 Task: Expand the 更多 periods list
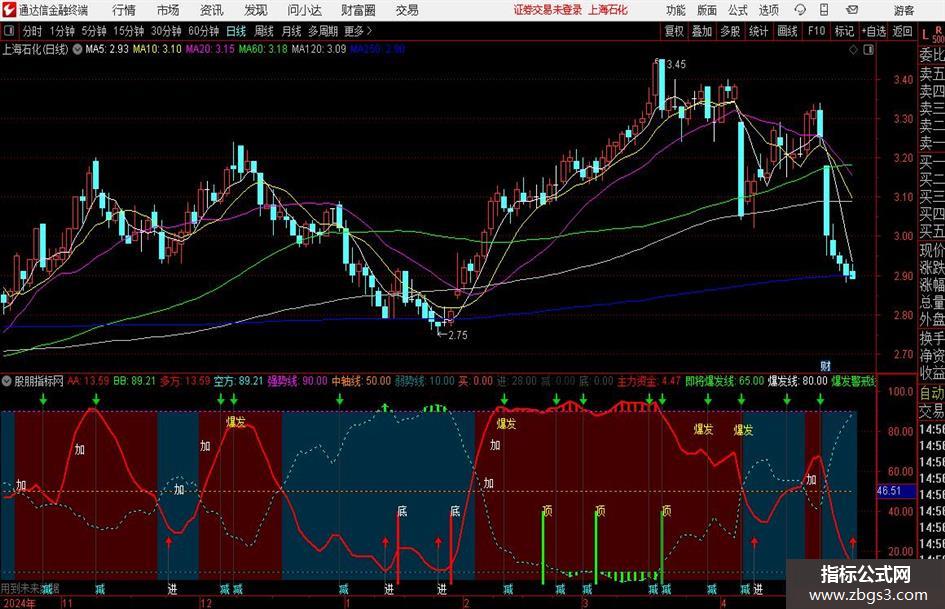[x=358, y=31]
